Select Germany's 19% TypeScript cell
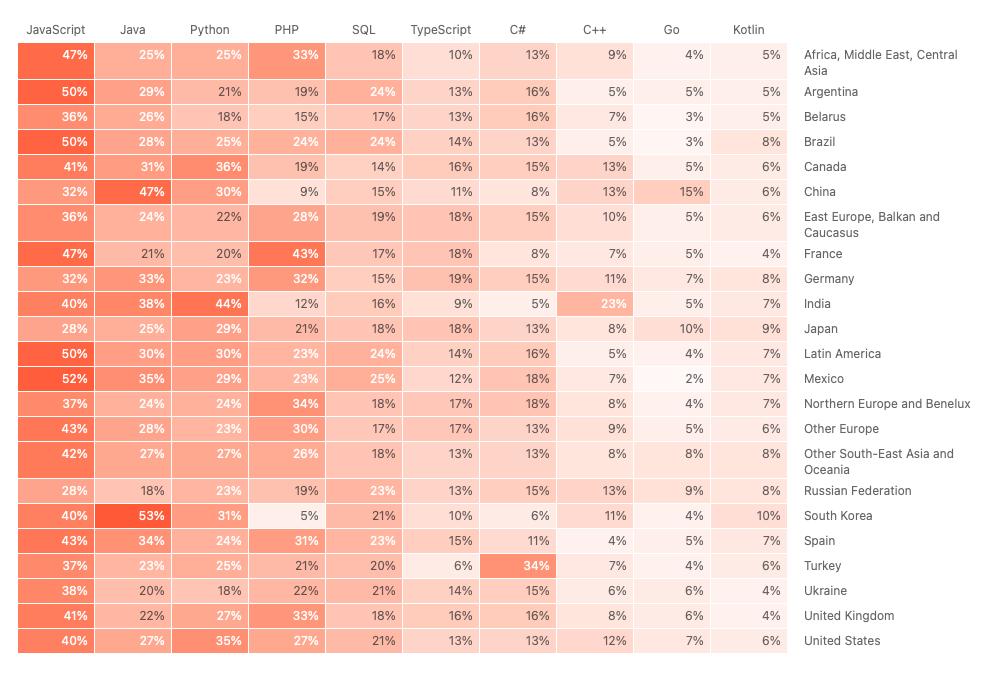The height and width of the screenshot is (674, 1005). 441,279
